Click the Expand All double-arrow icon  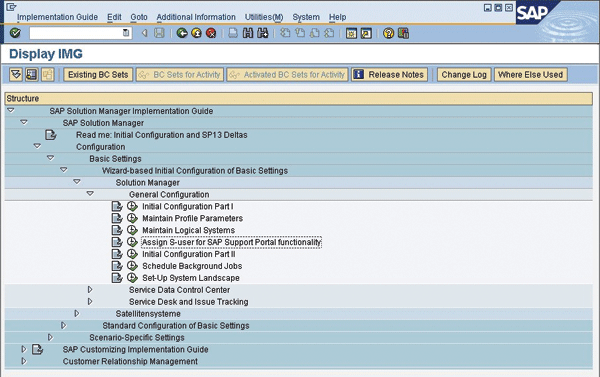pyautogui.click(x=16, y=75)
